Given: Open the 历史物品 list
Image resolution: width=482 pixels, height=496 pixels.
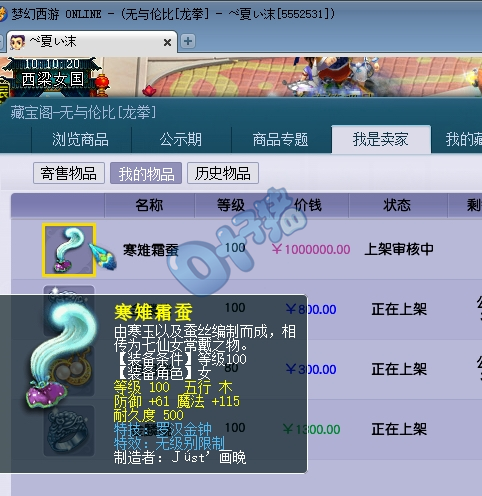Looking at the screenshot, I should pyautogui.click(x=223, y=173).
